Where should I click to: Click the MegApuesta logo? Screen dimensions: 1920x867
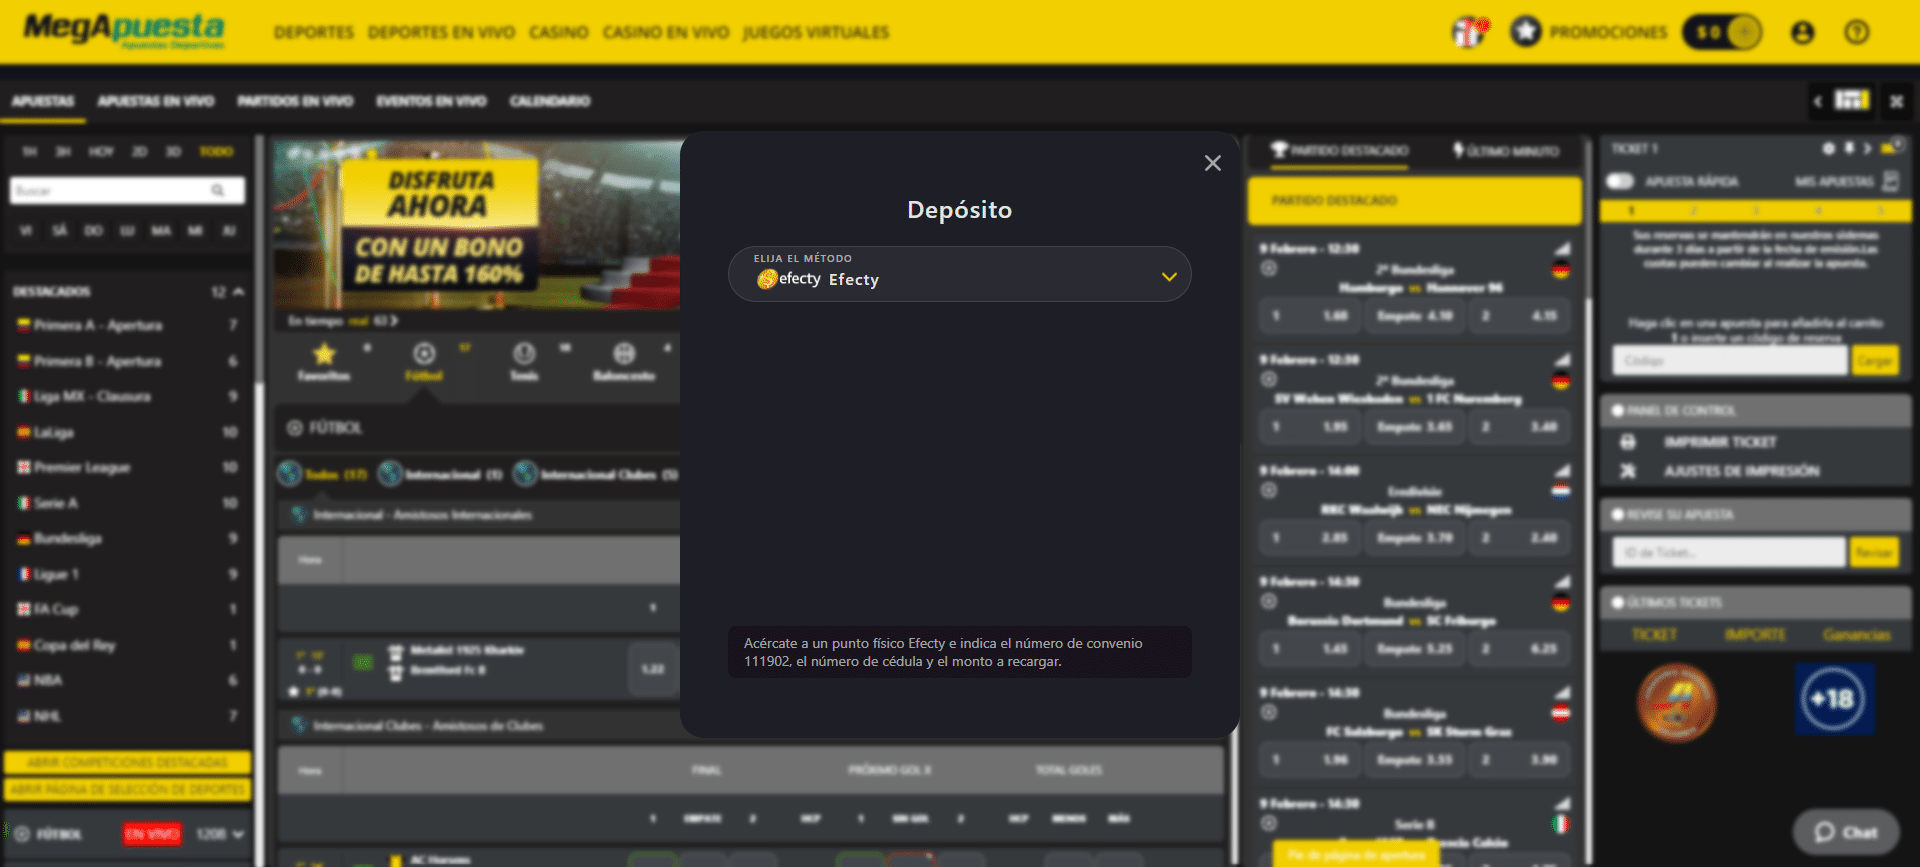[124, 30]
